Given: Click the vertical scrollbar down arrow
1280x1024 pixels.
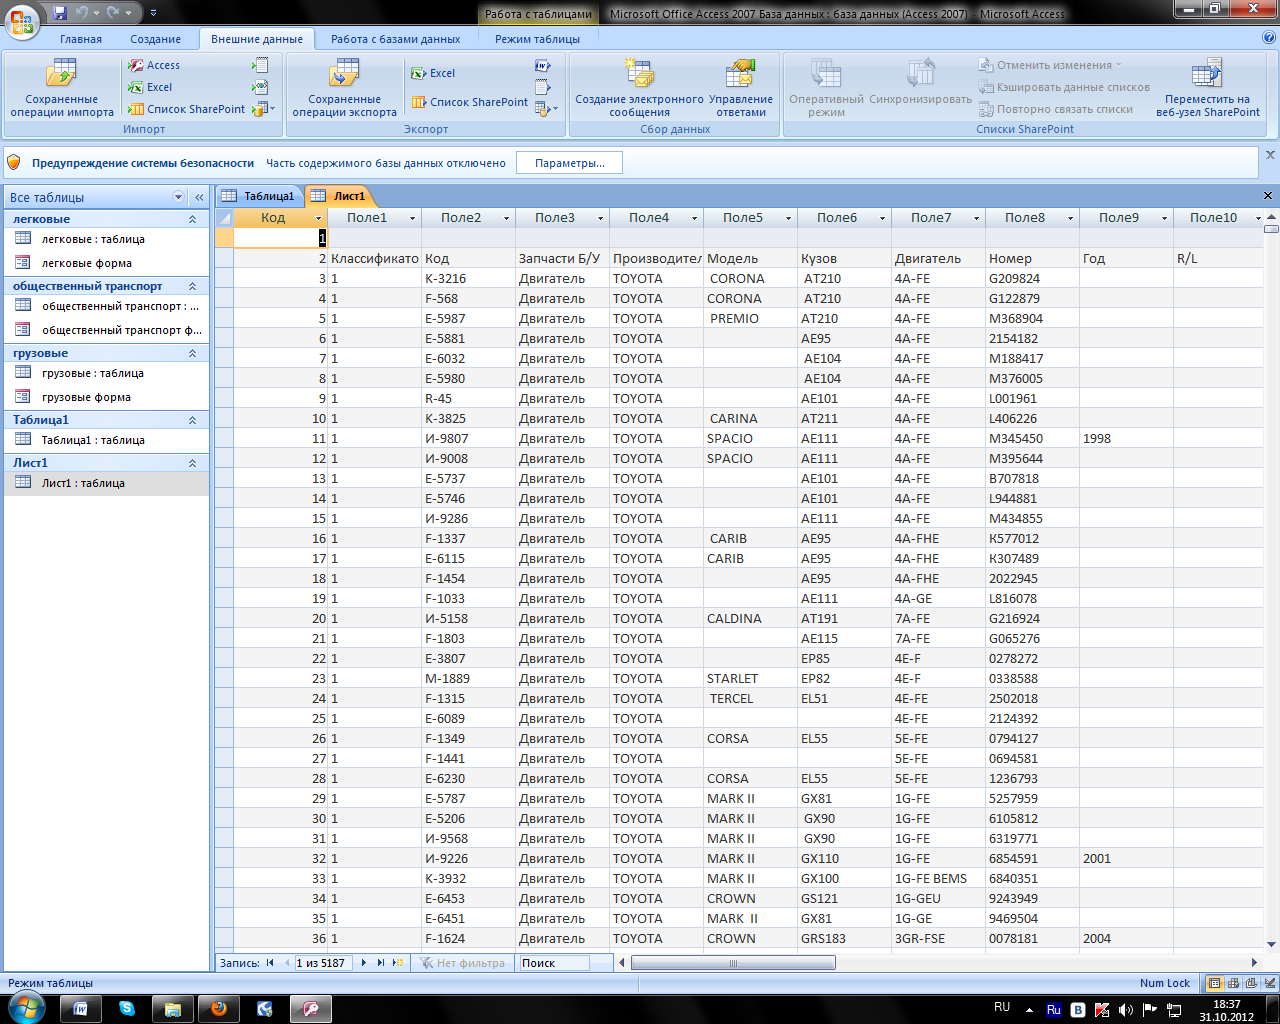Looking at the screenshot, I should pyautogui.click(x=1271, y=943).
